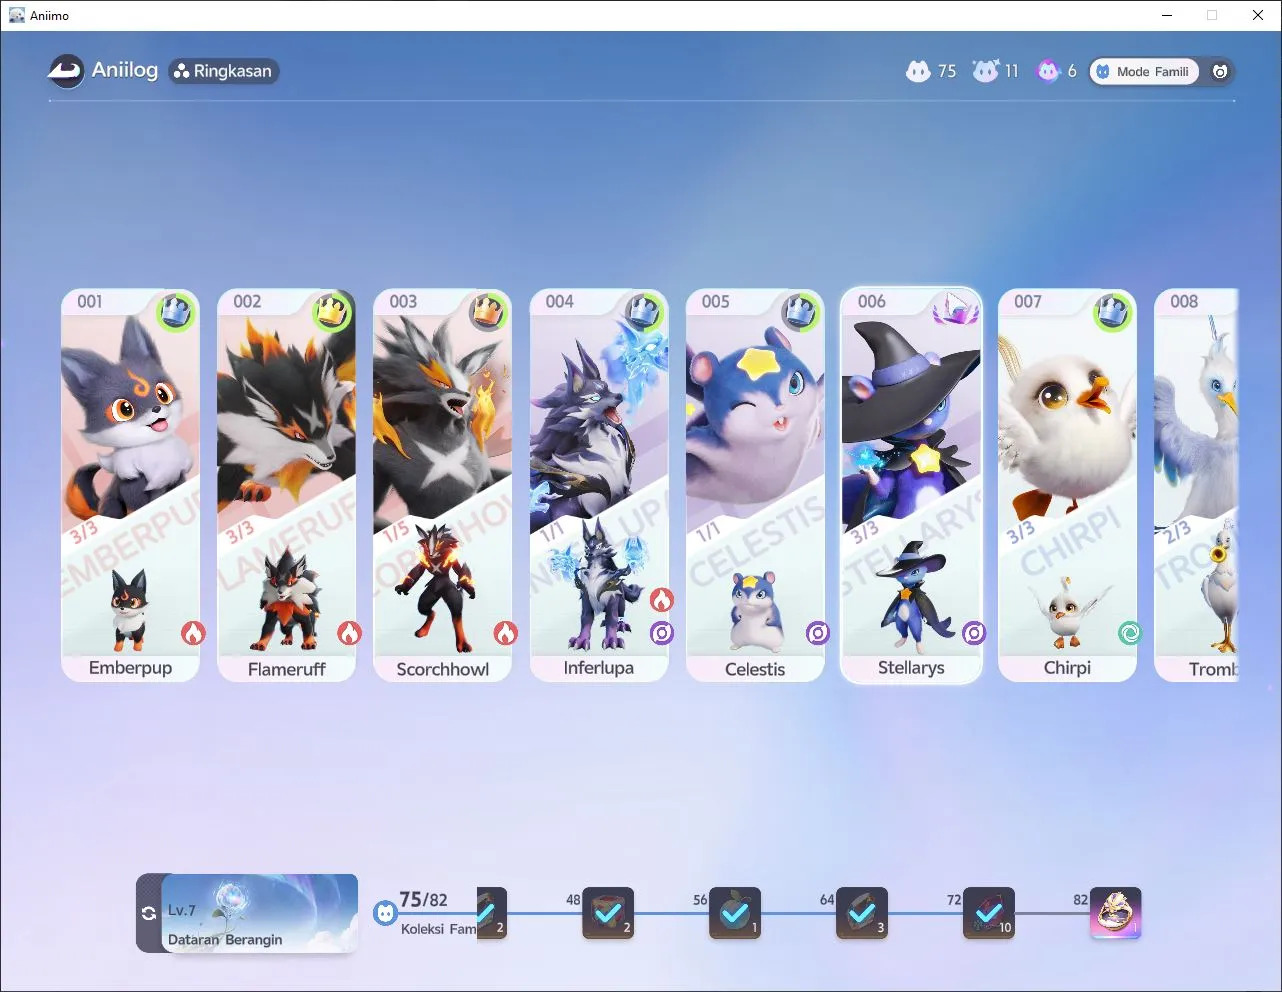Click the blue Aniimo count icon showing 11
The height and width of the screenshot is (992, 1282).
(986, 71)
